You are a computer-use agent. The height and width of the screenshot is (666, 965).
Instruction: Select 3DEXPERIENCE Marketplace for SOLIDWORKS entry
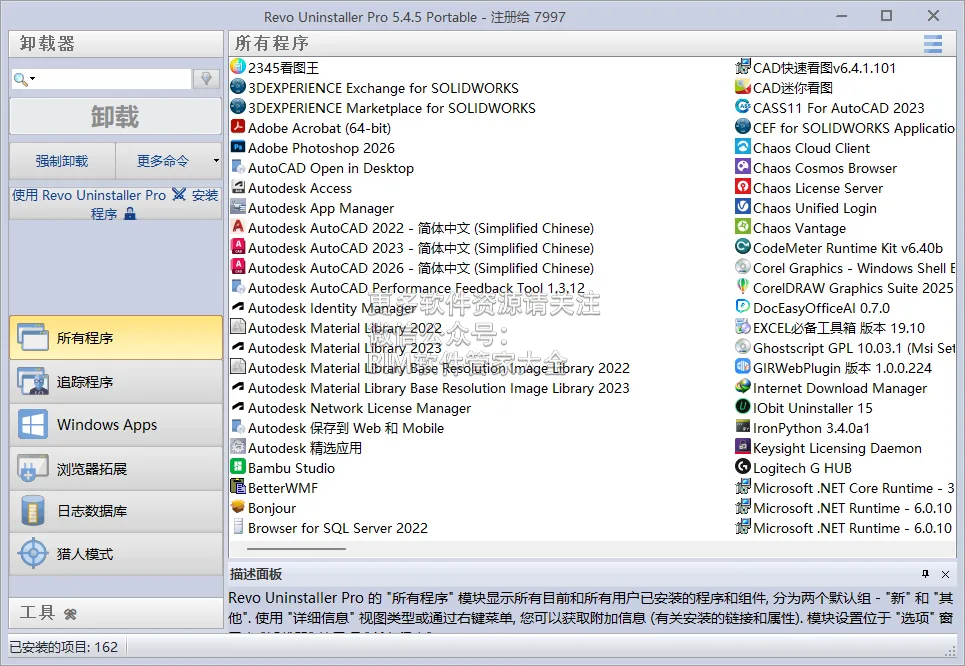[383, 107]
